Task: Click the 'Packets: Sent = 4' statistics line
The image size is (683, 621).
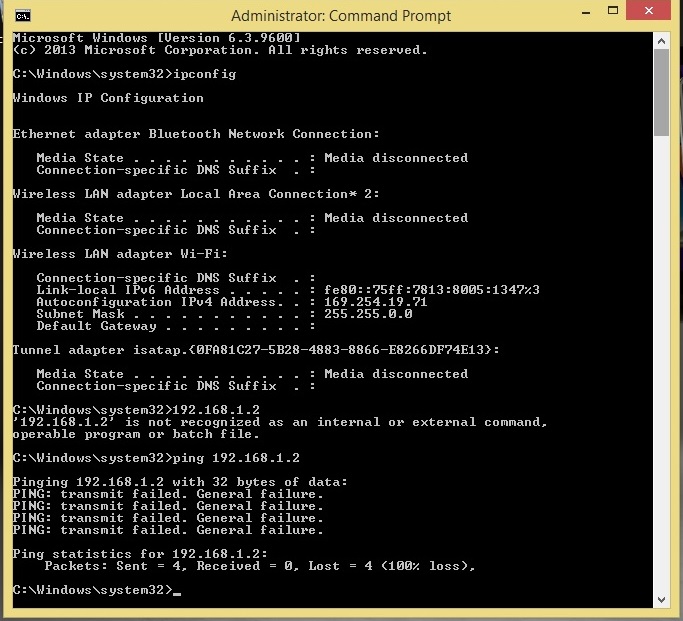Action: click(260, 566)
